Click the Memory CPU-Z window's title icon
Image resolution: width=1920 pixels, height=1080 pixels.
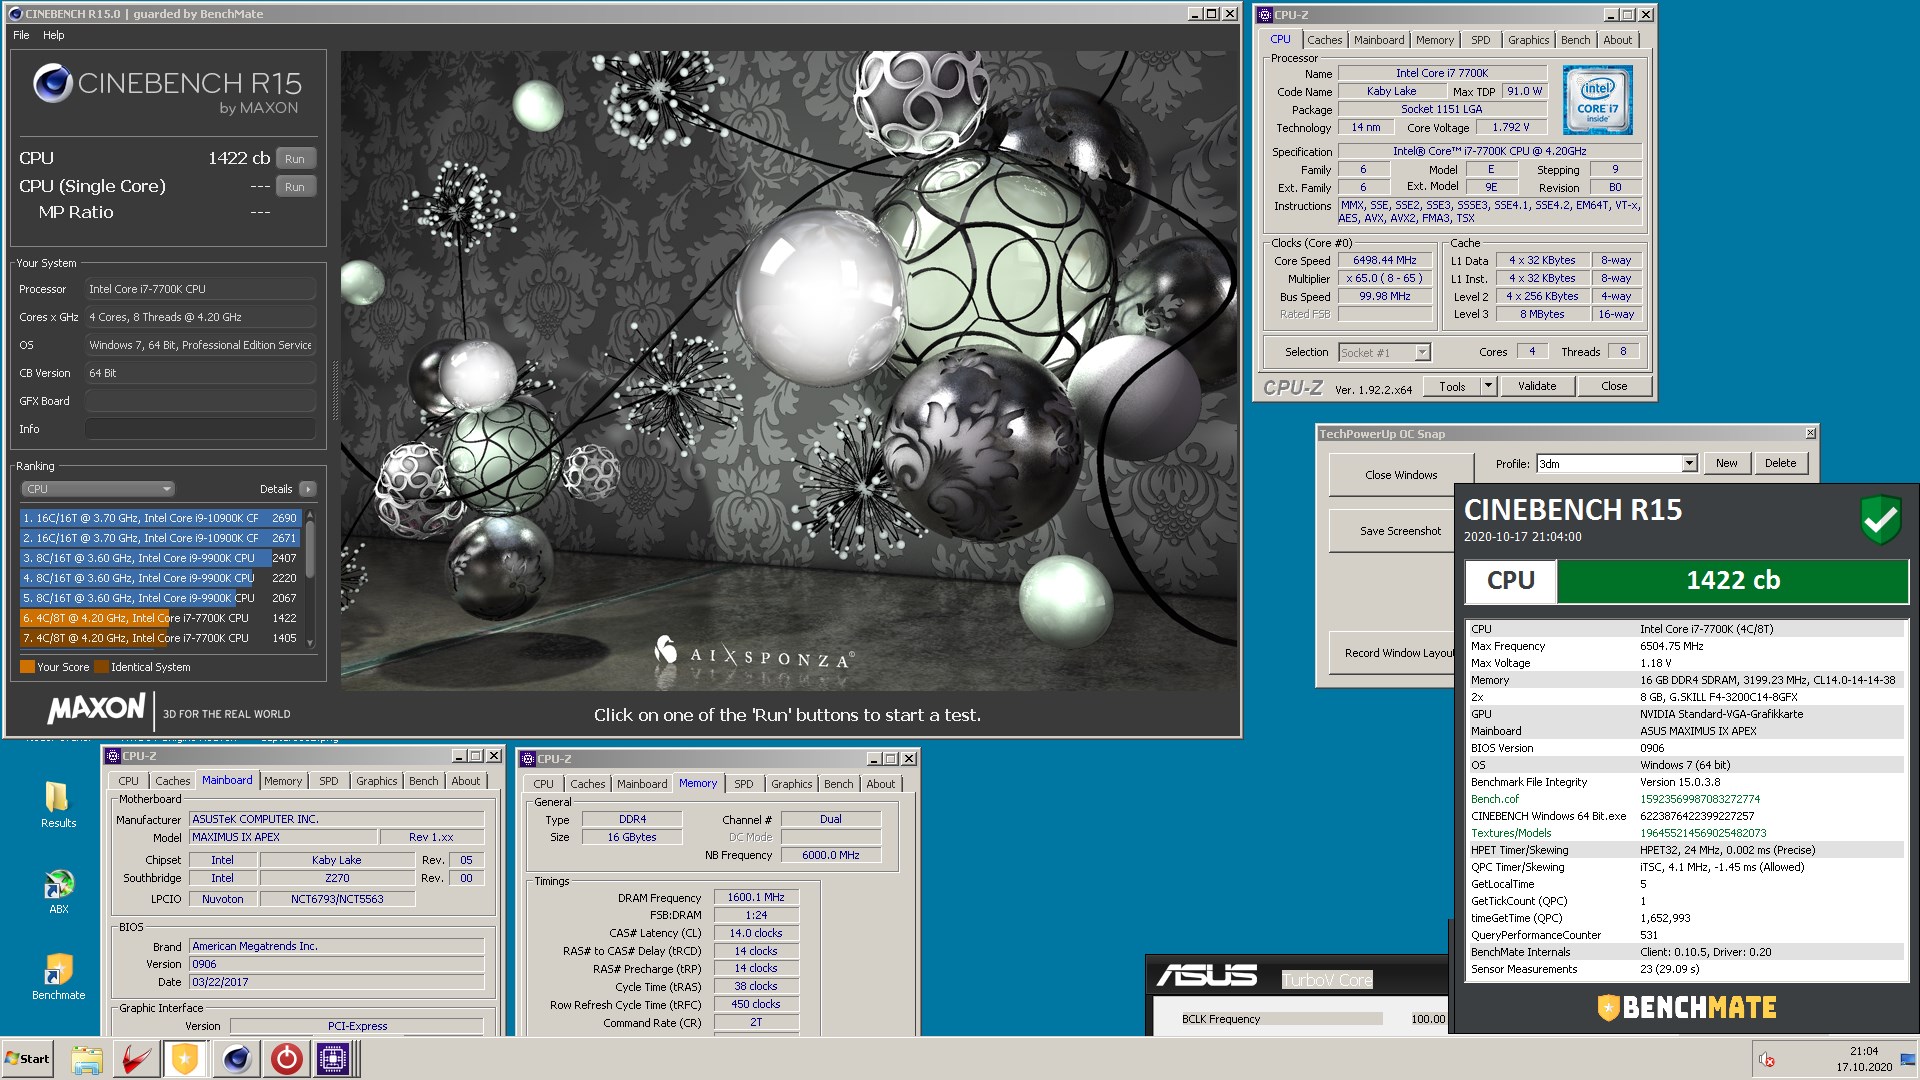pyautogui.click(x=527, y=759)
